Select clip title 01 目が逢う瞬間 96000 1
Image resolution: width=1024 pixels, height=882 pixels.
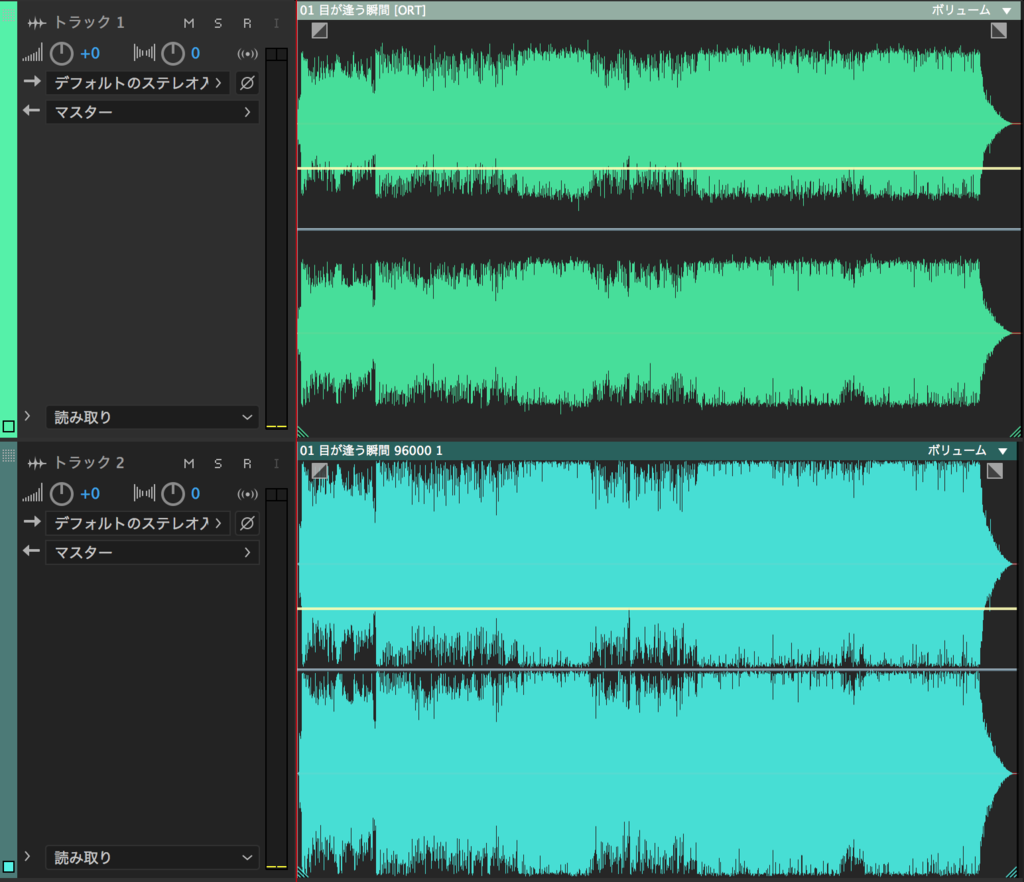click(371, 450)
